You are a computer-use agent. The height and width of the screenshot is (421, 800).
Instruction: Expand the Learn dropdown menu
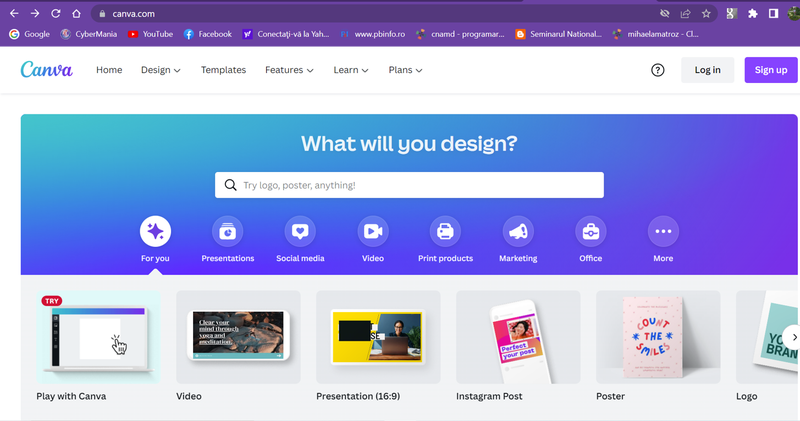351,70
